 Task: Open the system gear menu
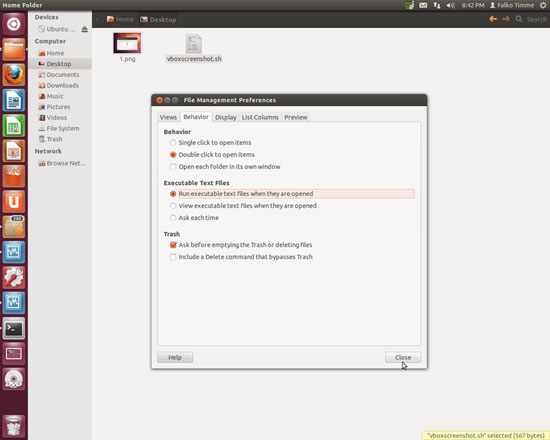click(543, 5)
